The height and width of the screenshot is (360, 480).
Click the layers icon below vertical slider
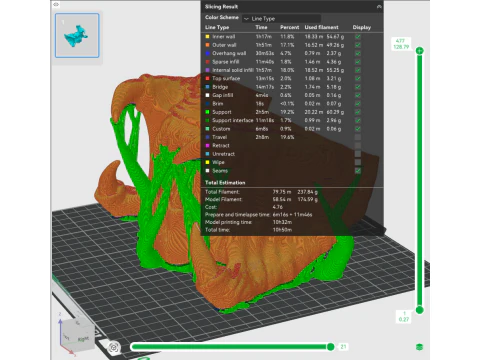[x=420, y=347]
